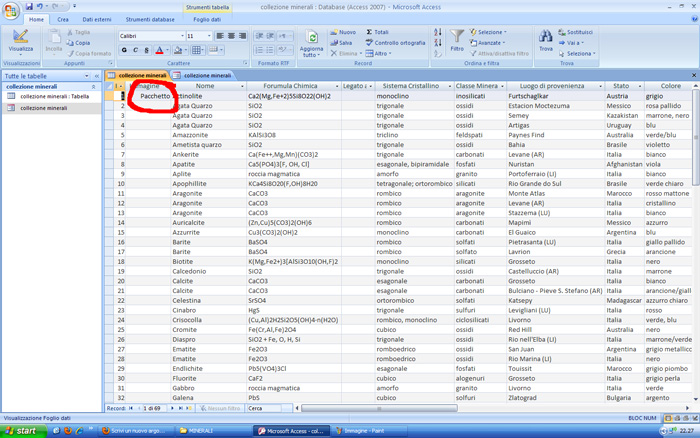
Task: Select collezione minerali : Tabella item
Action: coord(51,96)
